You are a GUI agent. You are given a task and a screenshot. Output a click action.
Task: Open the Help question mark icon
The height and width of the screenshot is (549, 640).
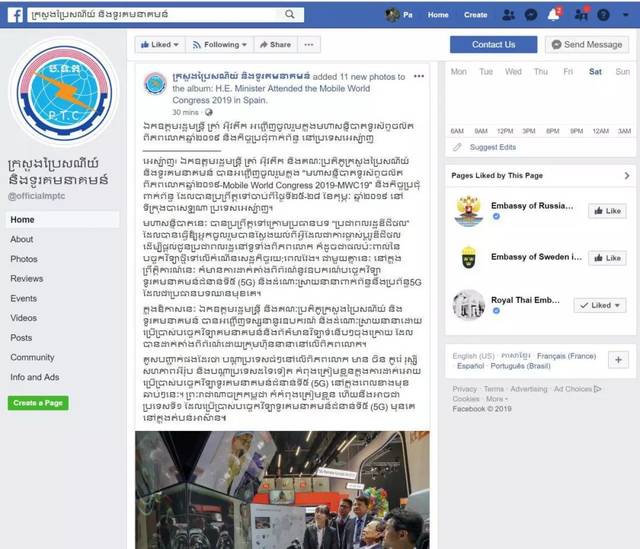(x=603, y=15)
